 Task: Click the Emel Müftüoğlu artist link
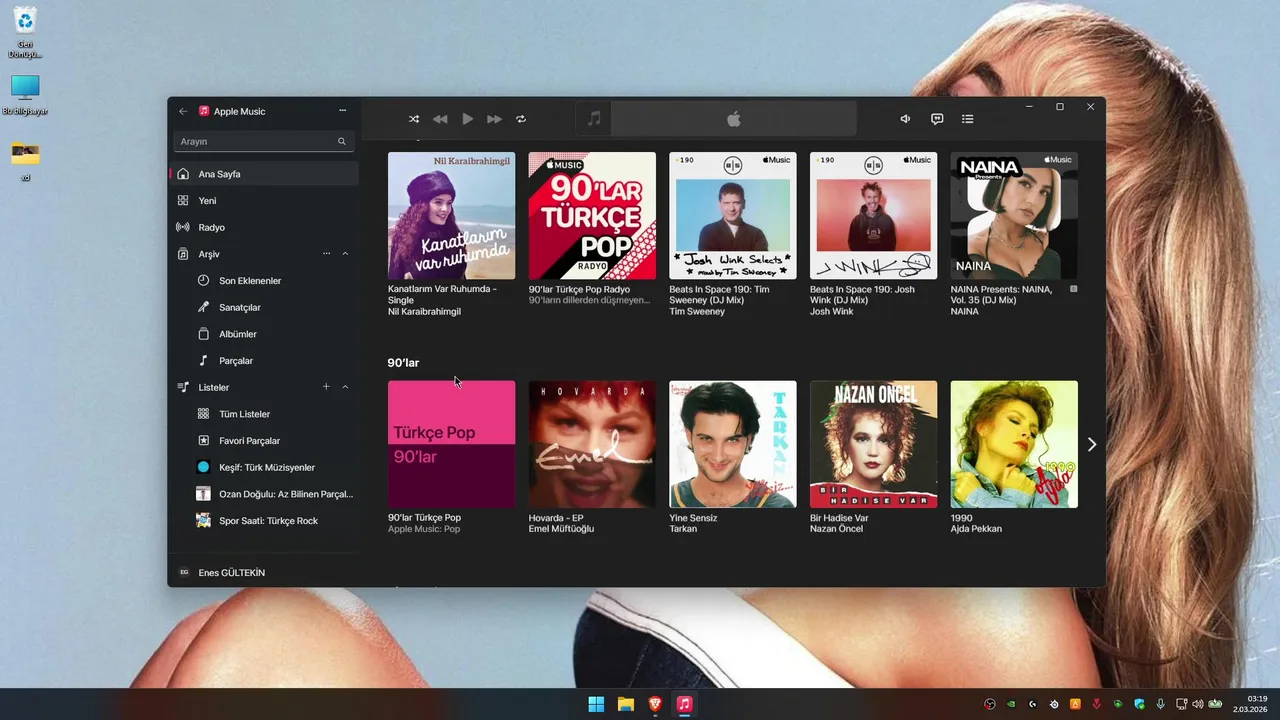[561, 529]
